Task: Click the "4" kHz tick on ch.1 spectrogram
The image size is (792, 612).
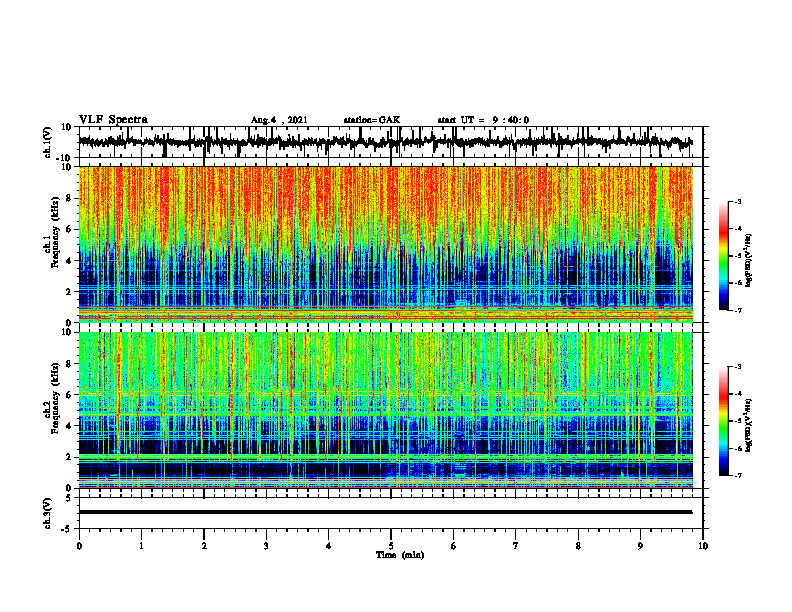Action: coord(70,261)
